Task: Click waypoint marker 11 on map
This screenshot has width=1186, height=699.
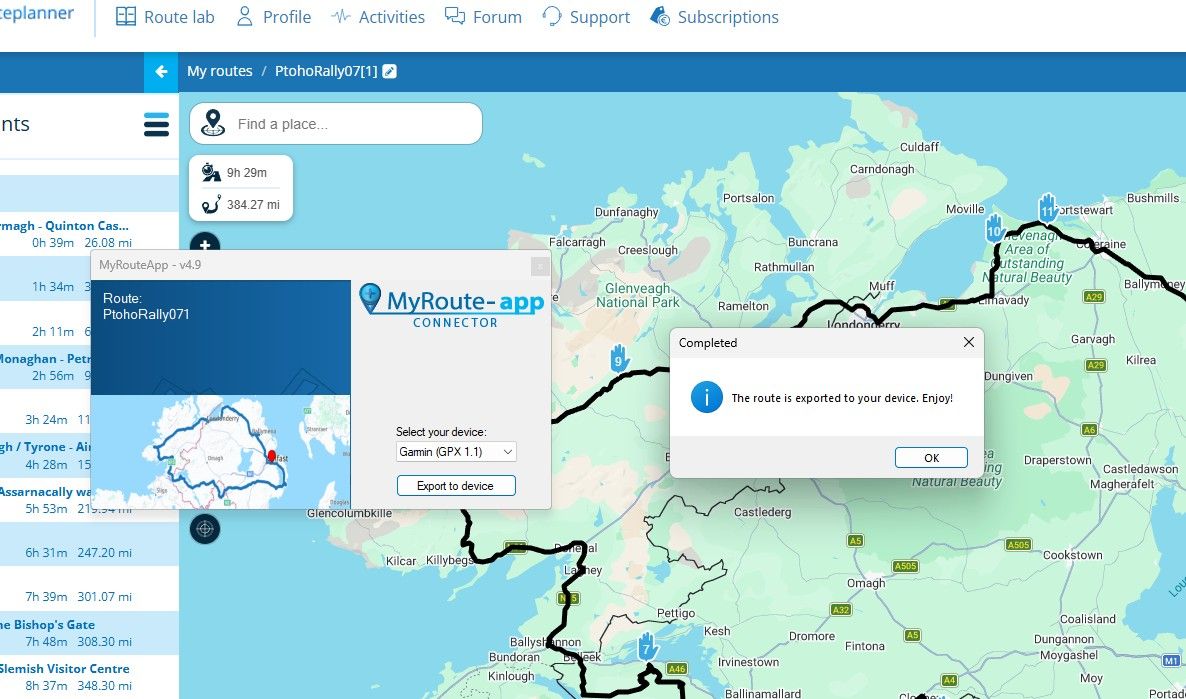Action: (1048, 207)
